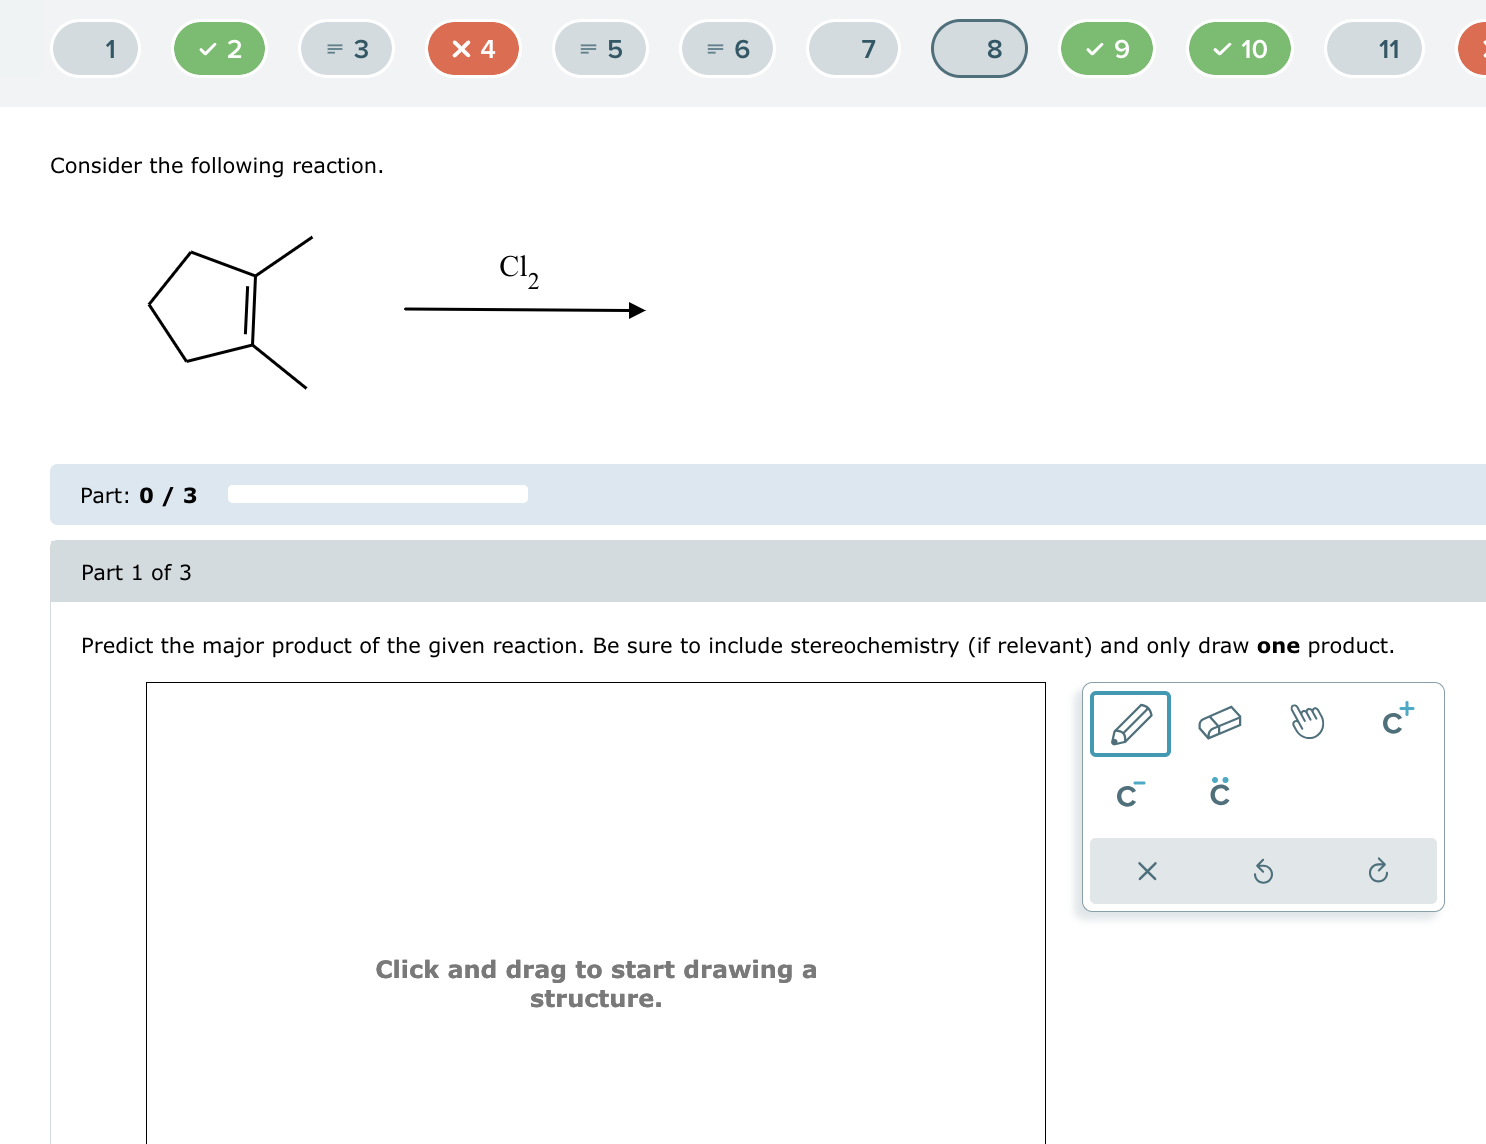Open question 1 in the navigation bar

(95, 48)
